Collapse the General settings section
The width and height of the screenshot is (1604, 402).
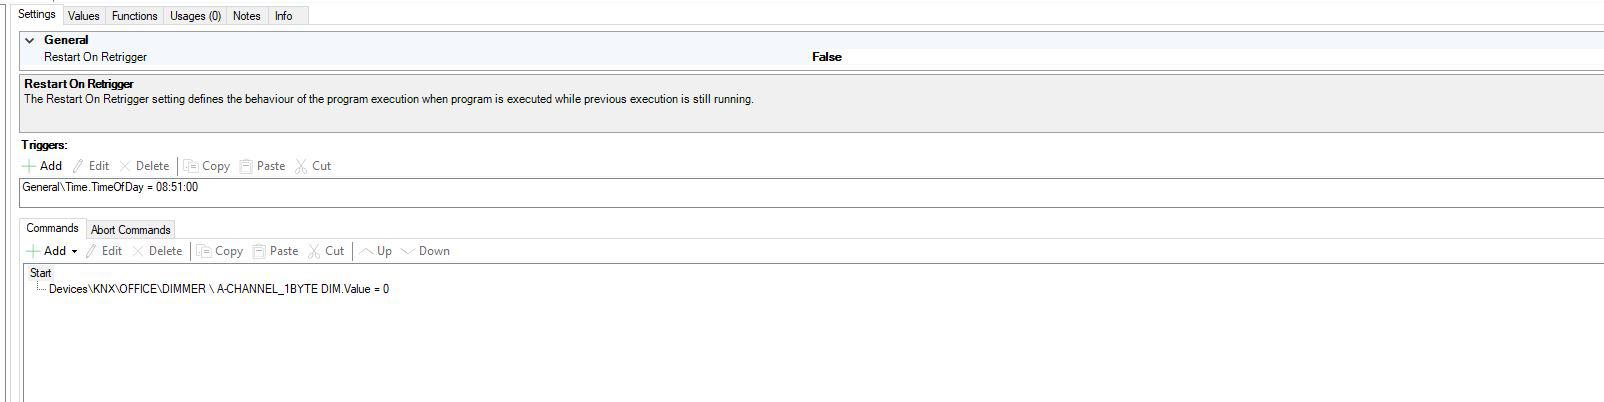(29, 40)
